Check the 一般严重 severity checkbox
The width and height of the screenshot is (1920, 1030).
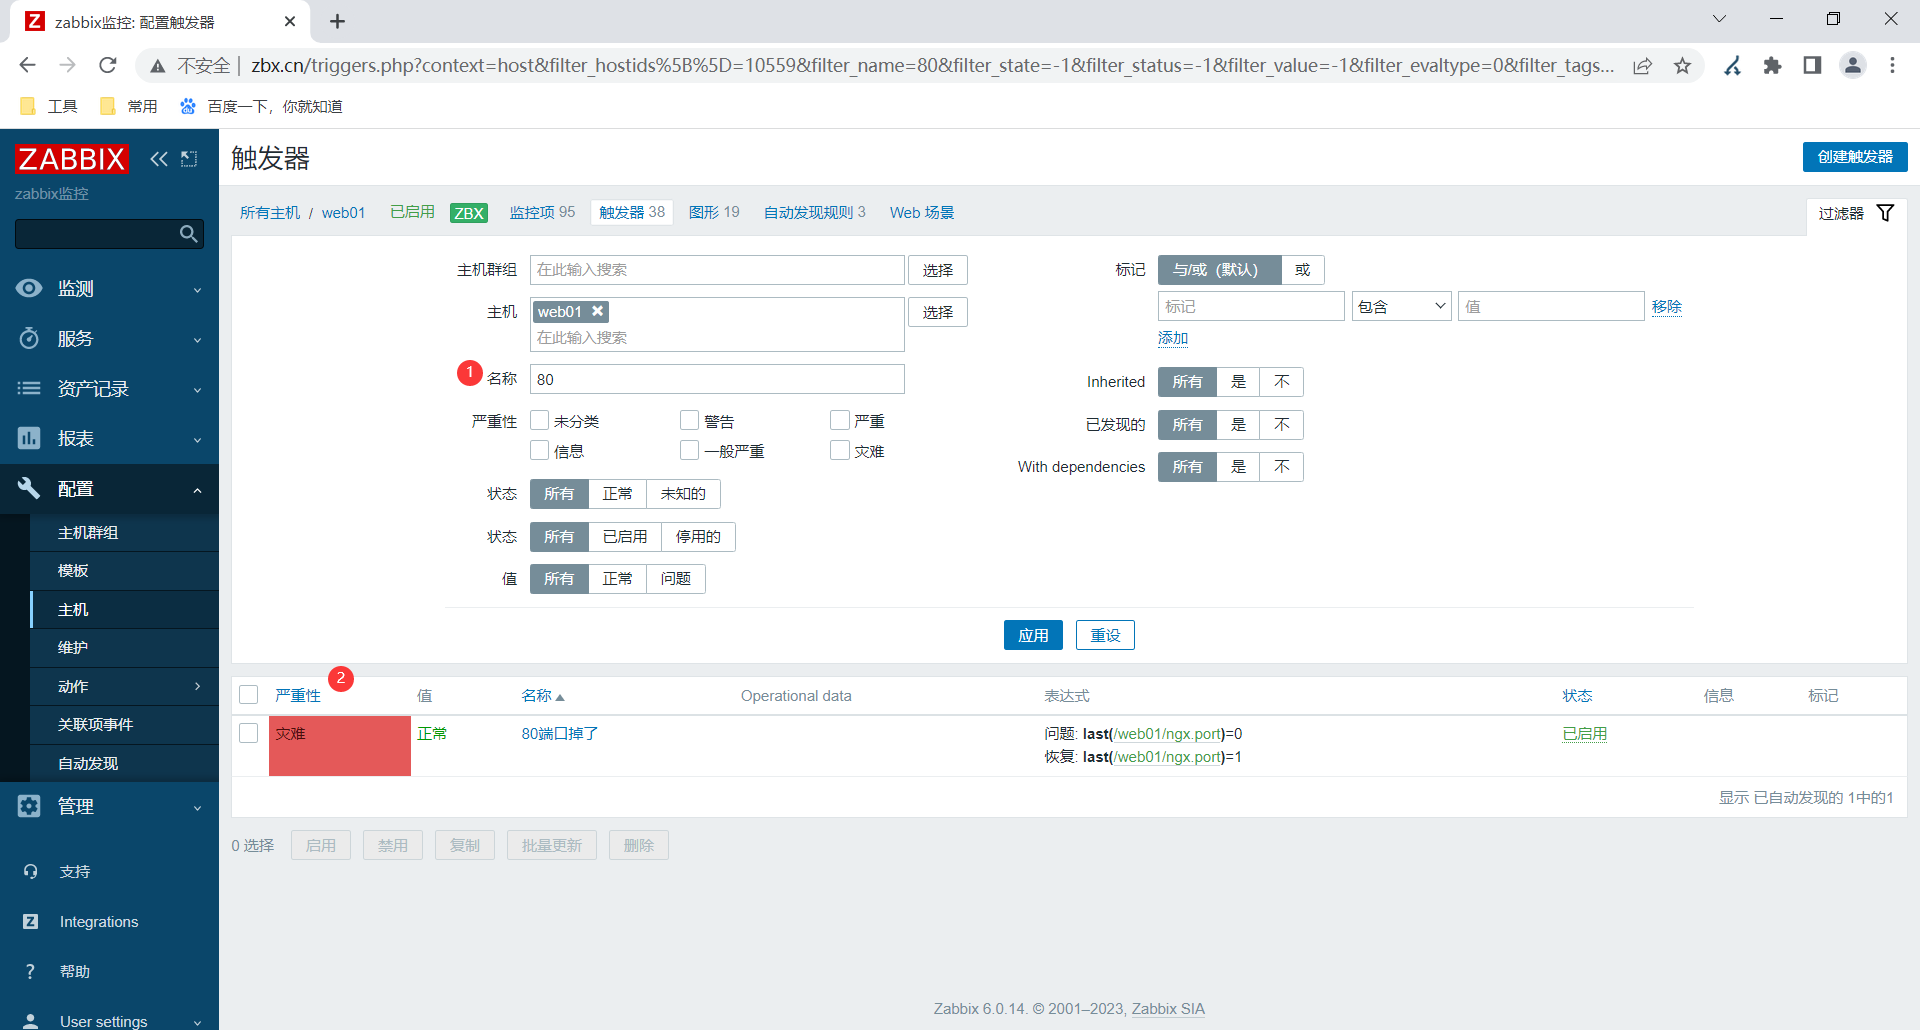point(690,450)
